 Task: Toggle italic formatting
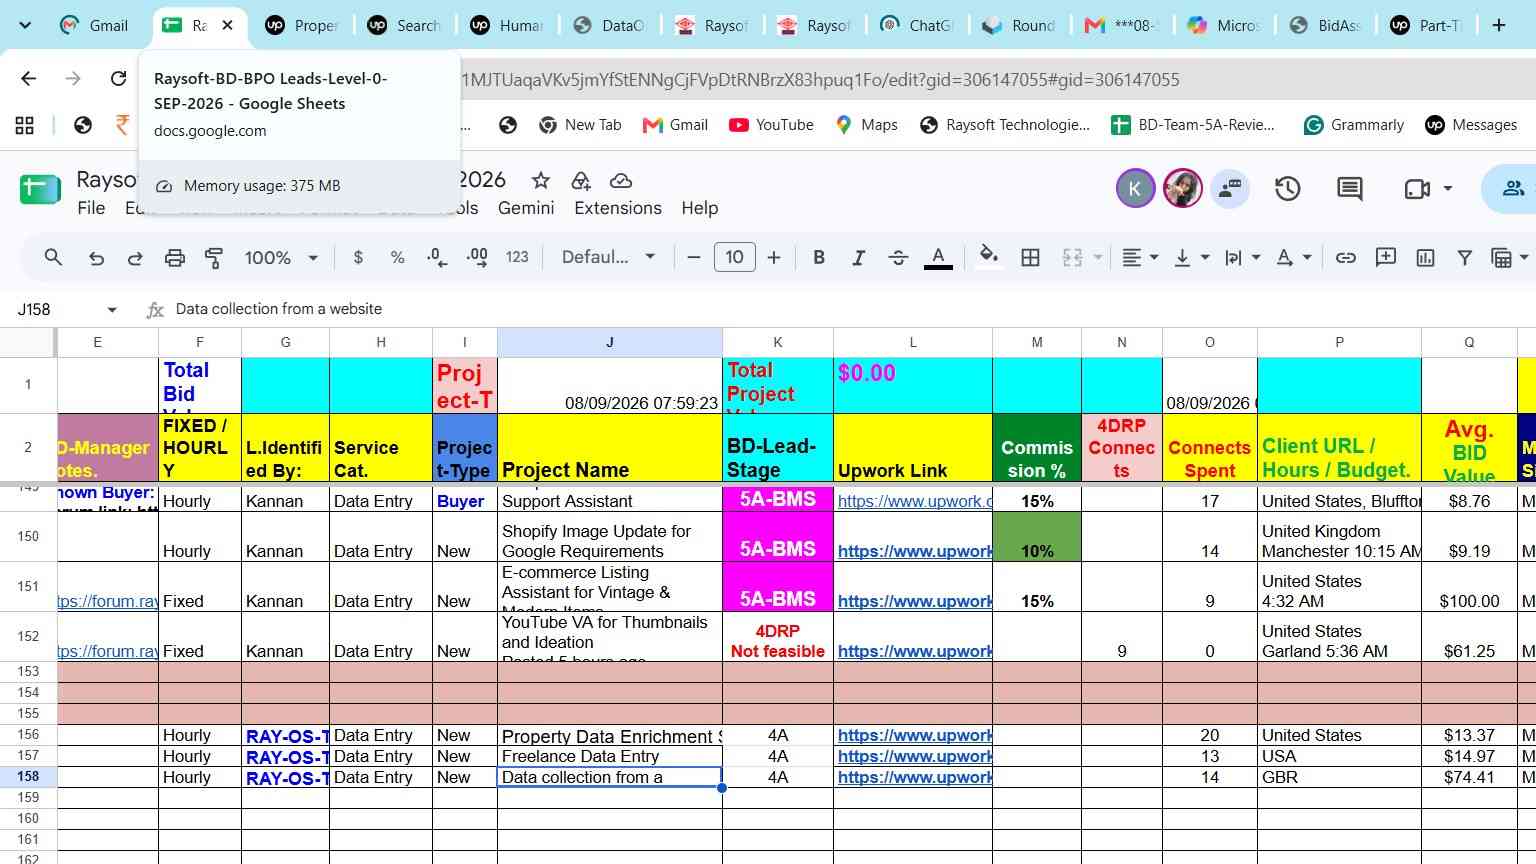858,258
